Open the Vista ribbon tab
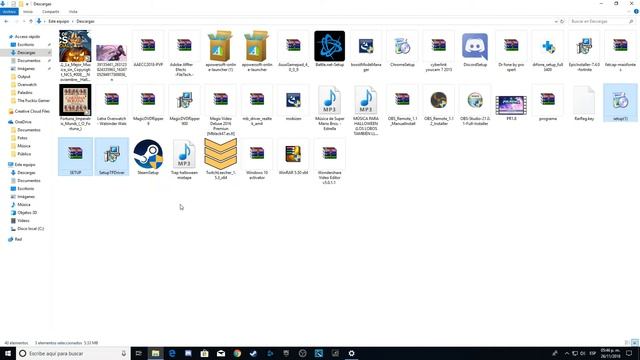The height and width of the screenshot is (360, 640). click(73, 12)
